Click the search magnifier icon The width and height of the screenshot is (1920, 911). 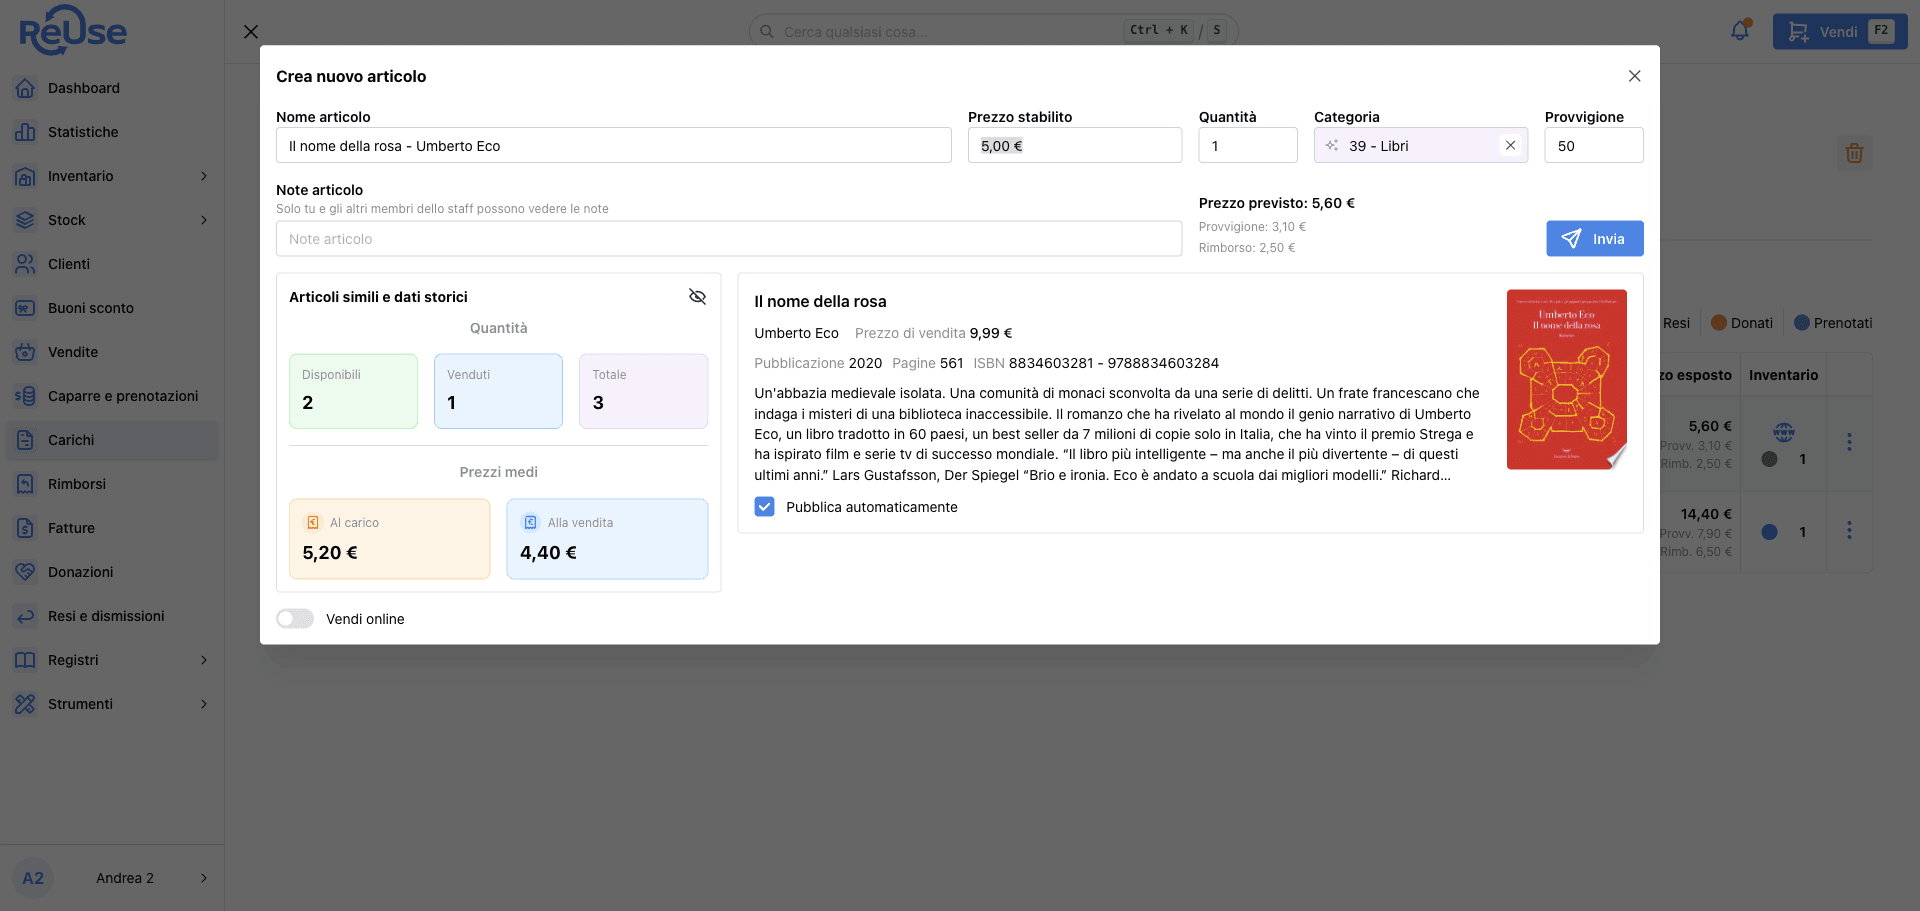pyautogui.click(x=767, y=31)
